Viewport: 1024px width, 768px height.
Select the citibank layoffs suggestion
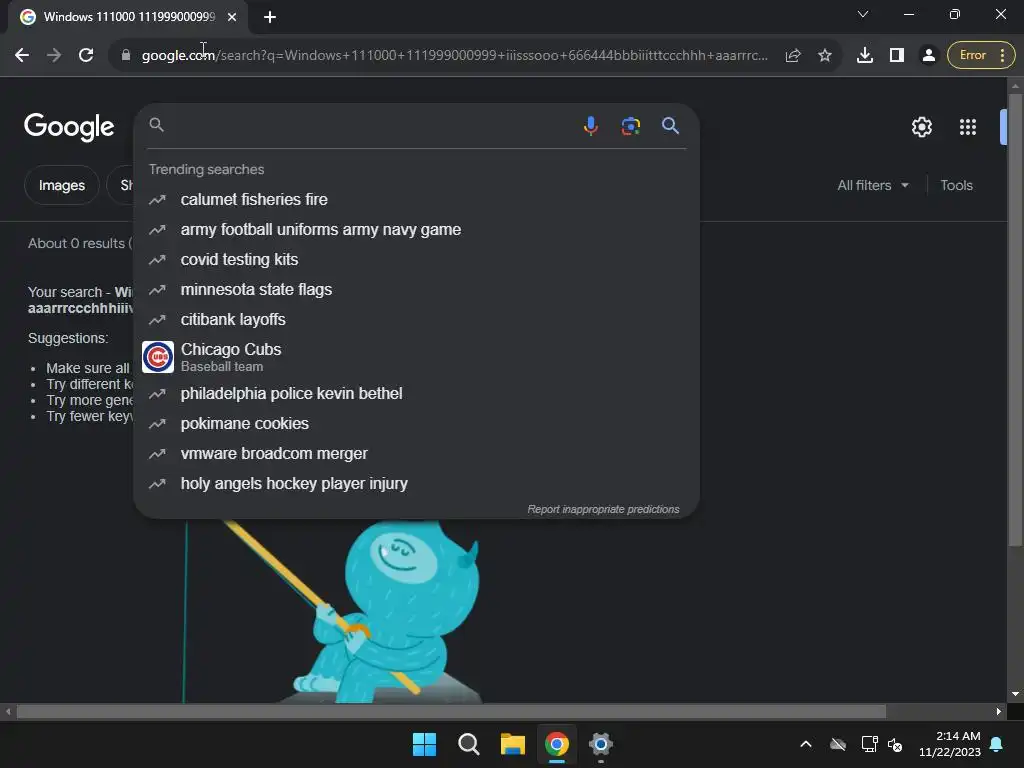pyautogui.click(x=416, y=319)
